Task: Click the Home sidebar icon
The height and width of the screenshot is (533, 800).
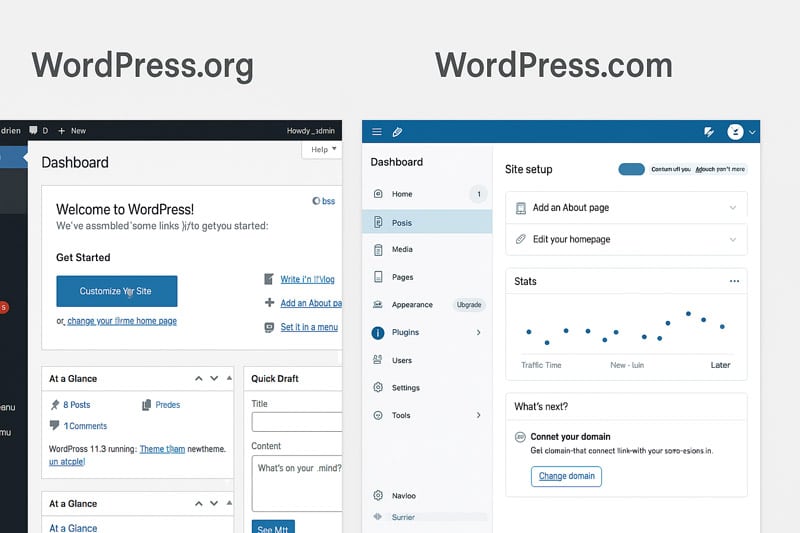Action: pos(378,194)
